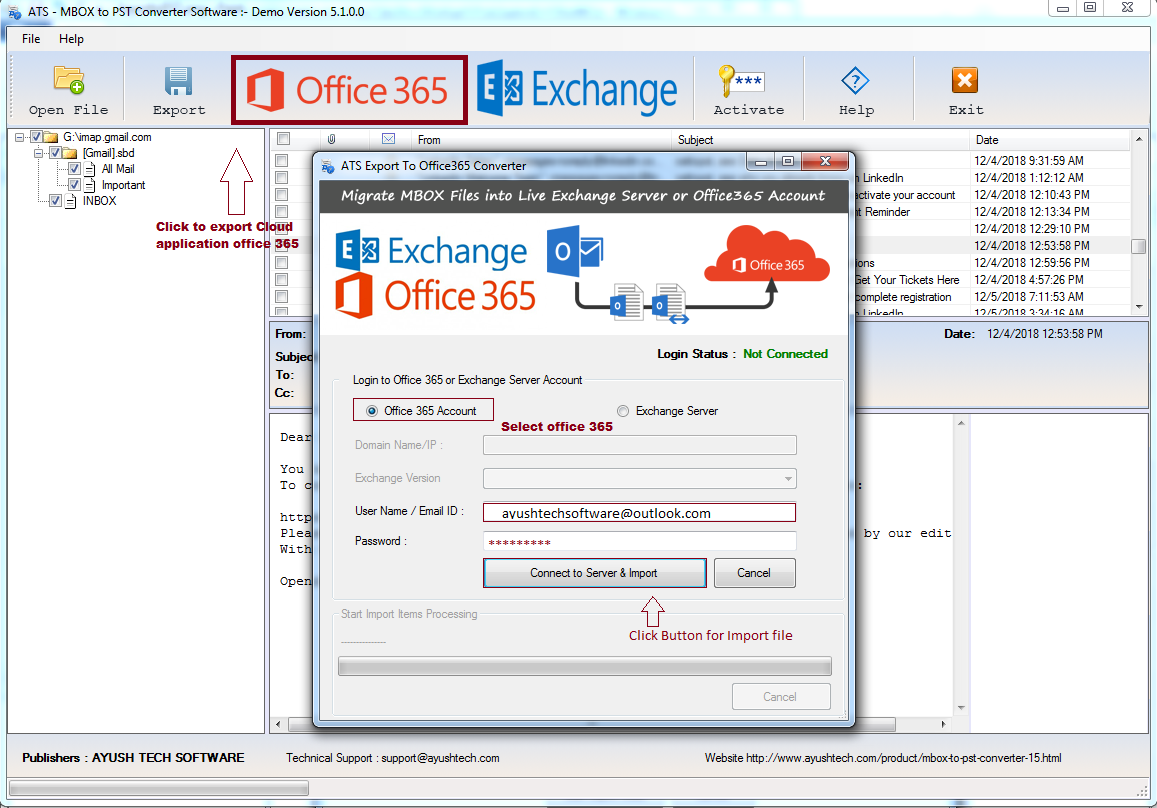Collapse the G:\imap.gmail.com tree node
The height and width of the screenshot is (808, 1157).
[20, 137]
